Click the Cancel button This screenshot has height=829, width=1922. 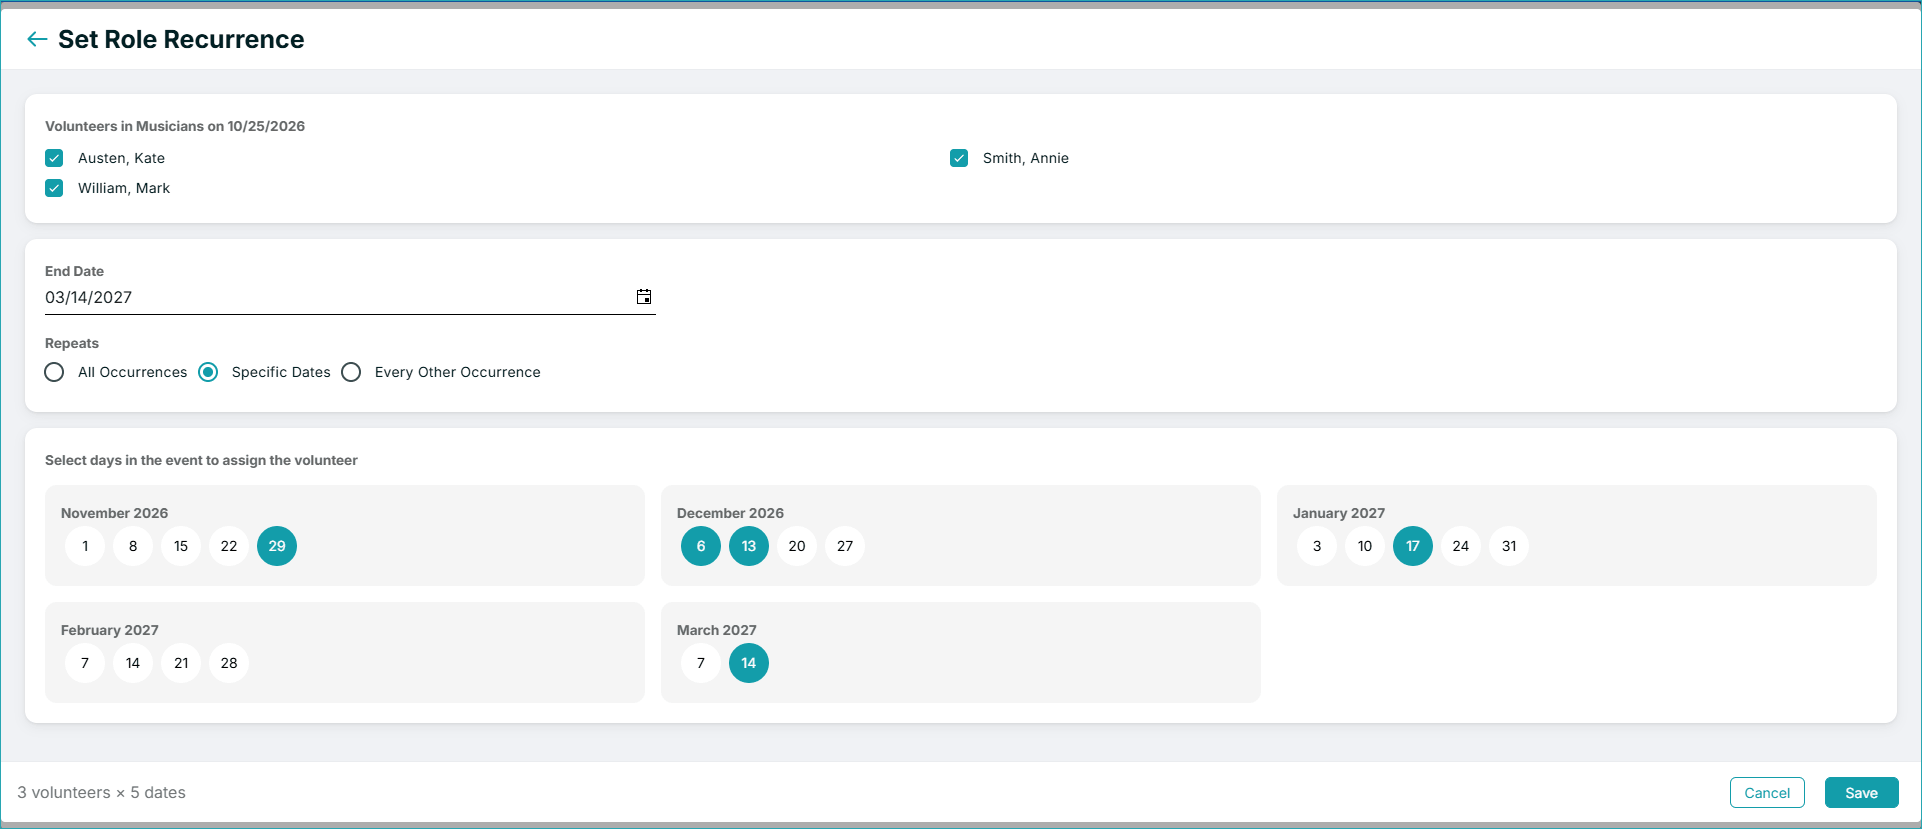1767,792
